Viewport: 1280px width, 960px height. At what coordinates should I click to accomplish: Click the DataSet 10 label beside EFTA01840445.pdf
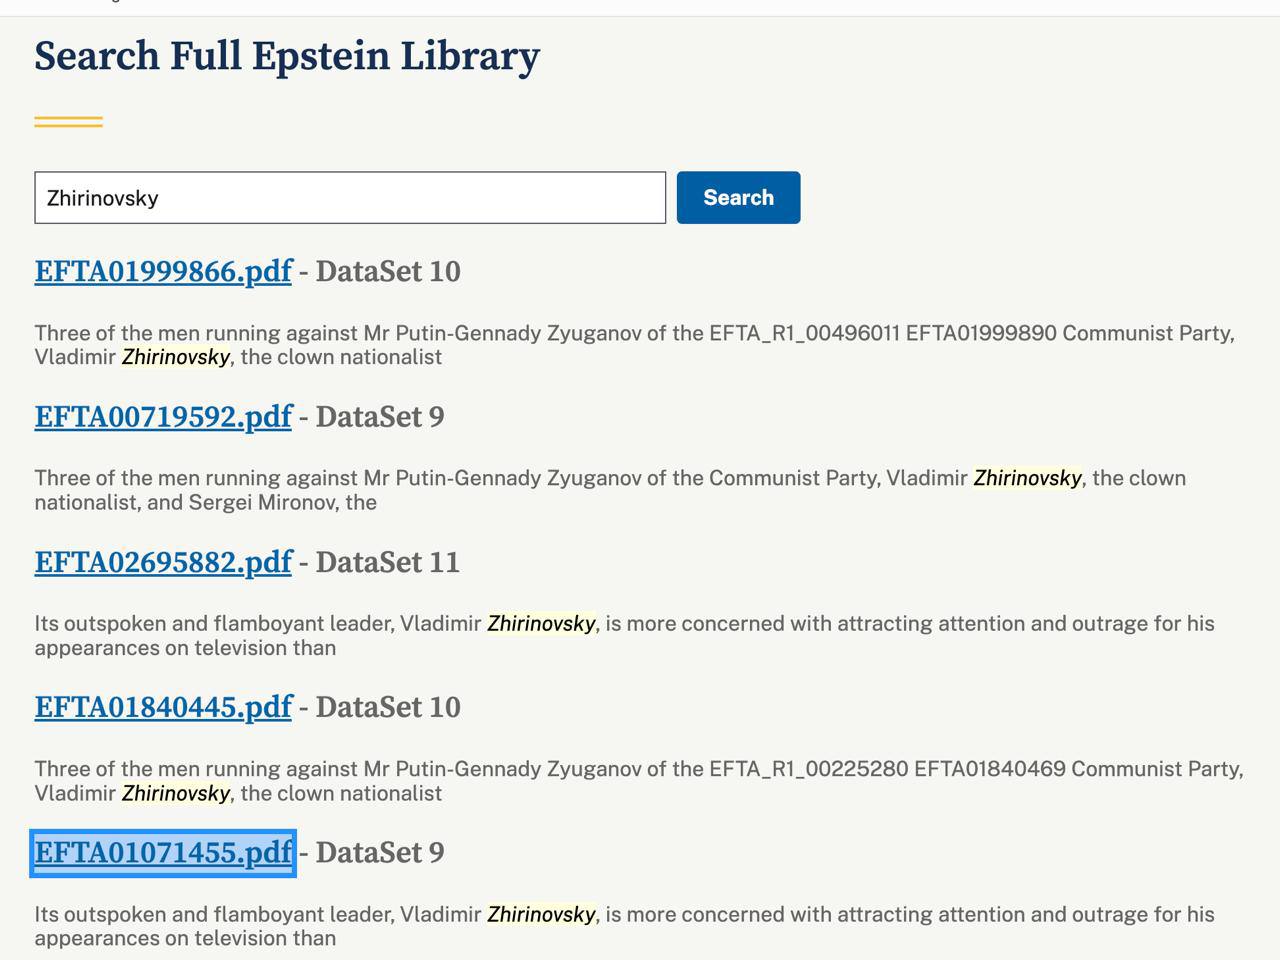(388, 707)
